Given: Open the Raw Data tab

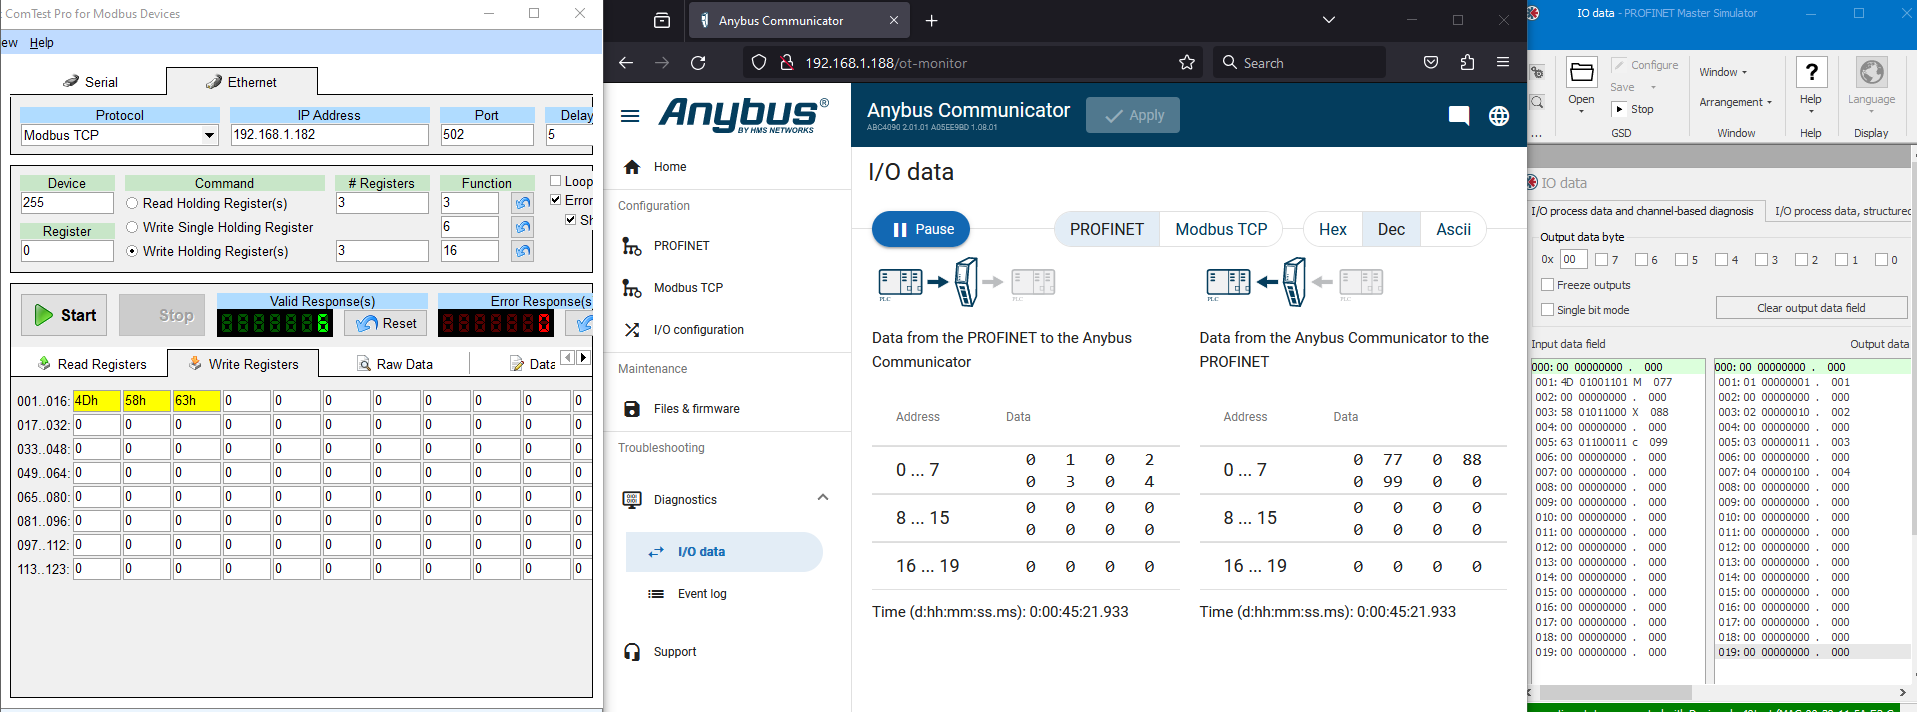Looking at the screenshot, I should coord(394,364).
